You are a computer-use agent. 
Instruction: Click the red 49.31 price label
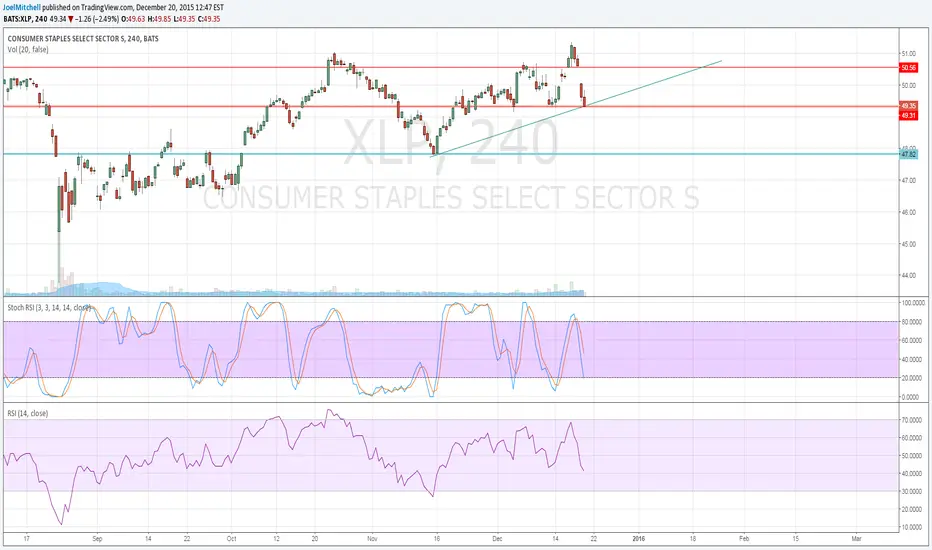(x=908, y=115)
